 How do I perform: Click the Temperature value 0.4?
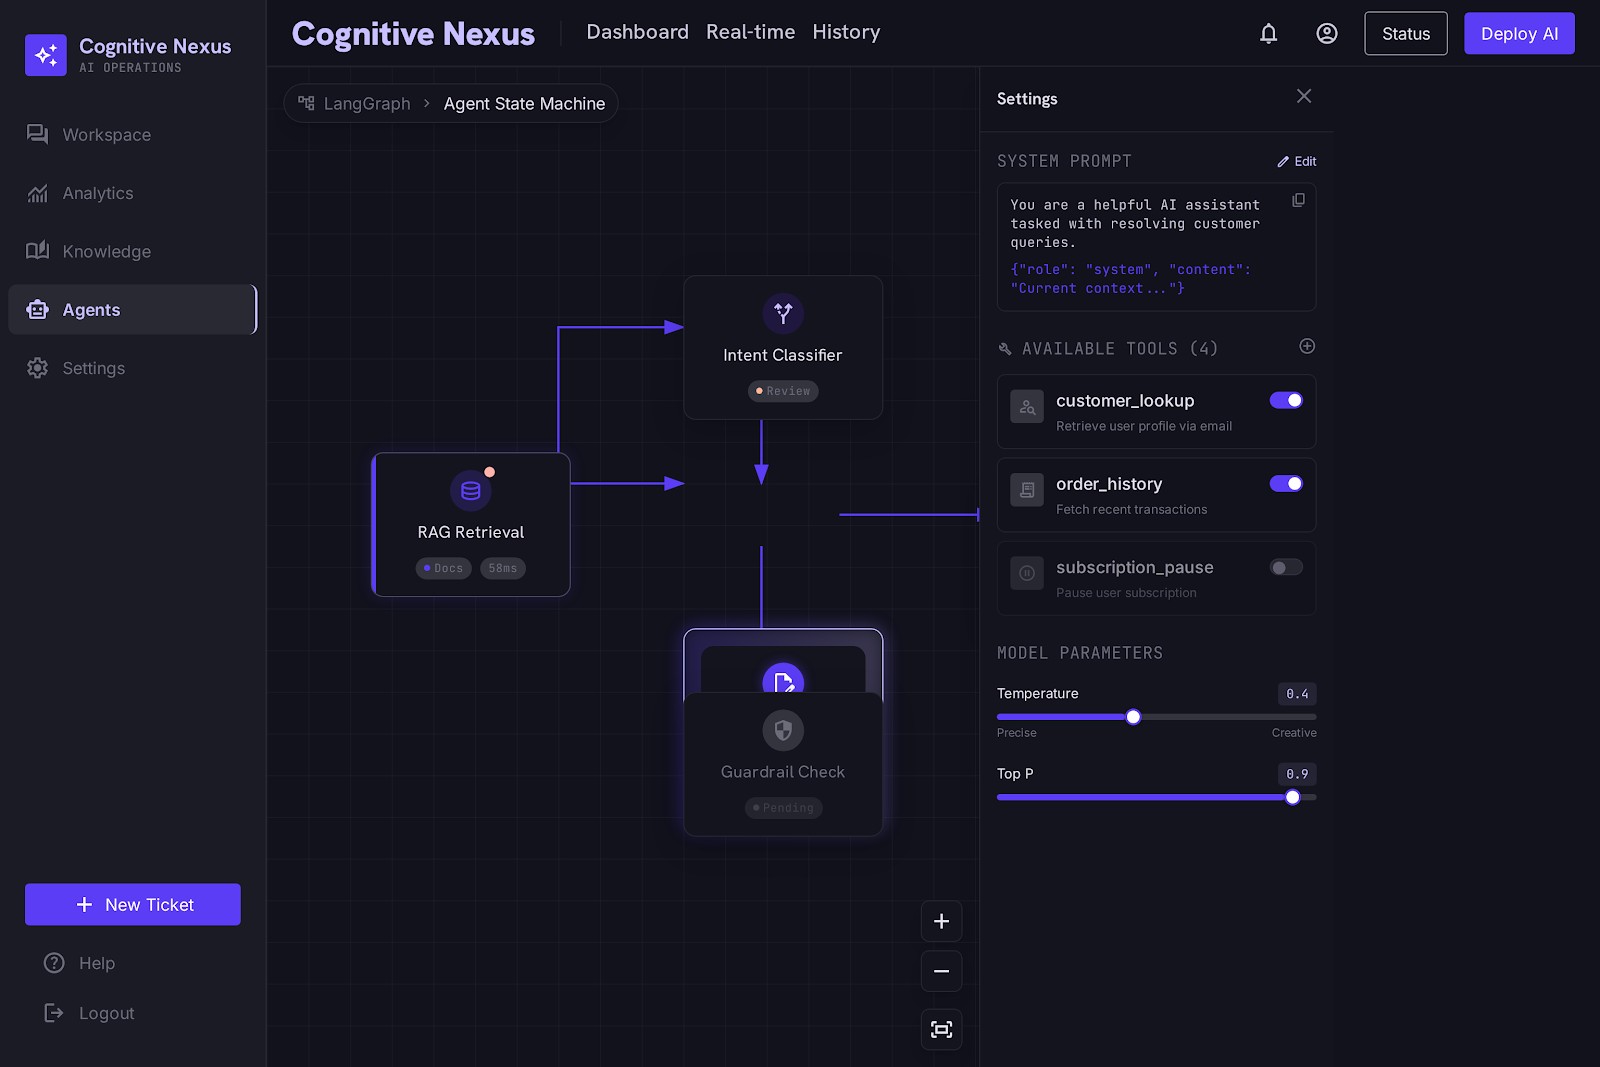[x=1297, y=694]
